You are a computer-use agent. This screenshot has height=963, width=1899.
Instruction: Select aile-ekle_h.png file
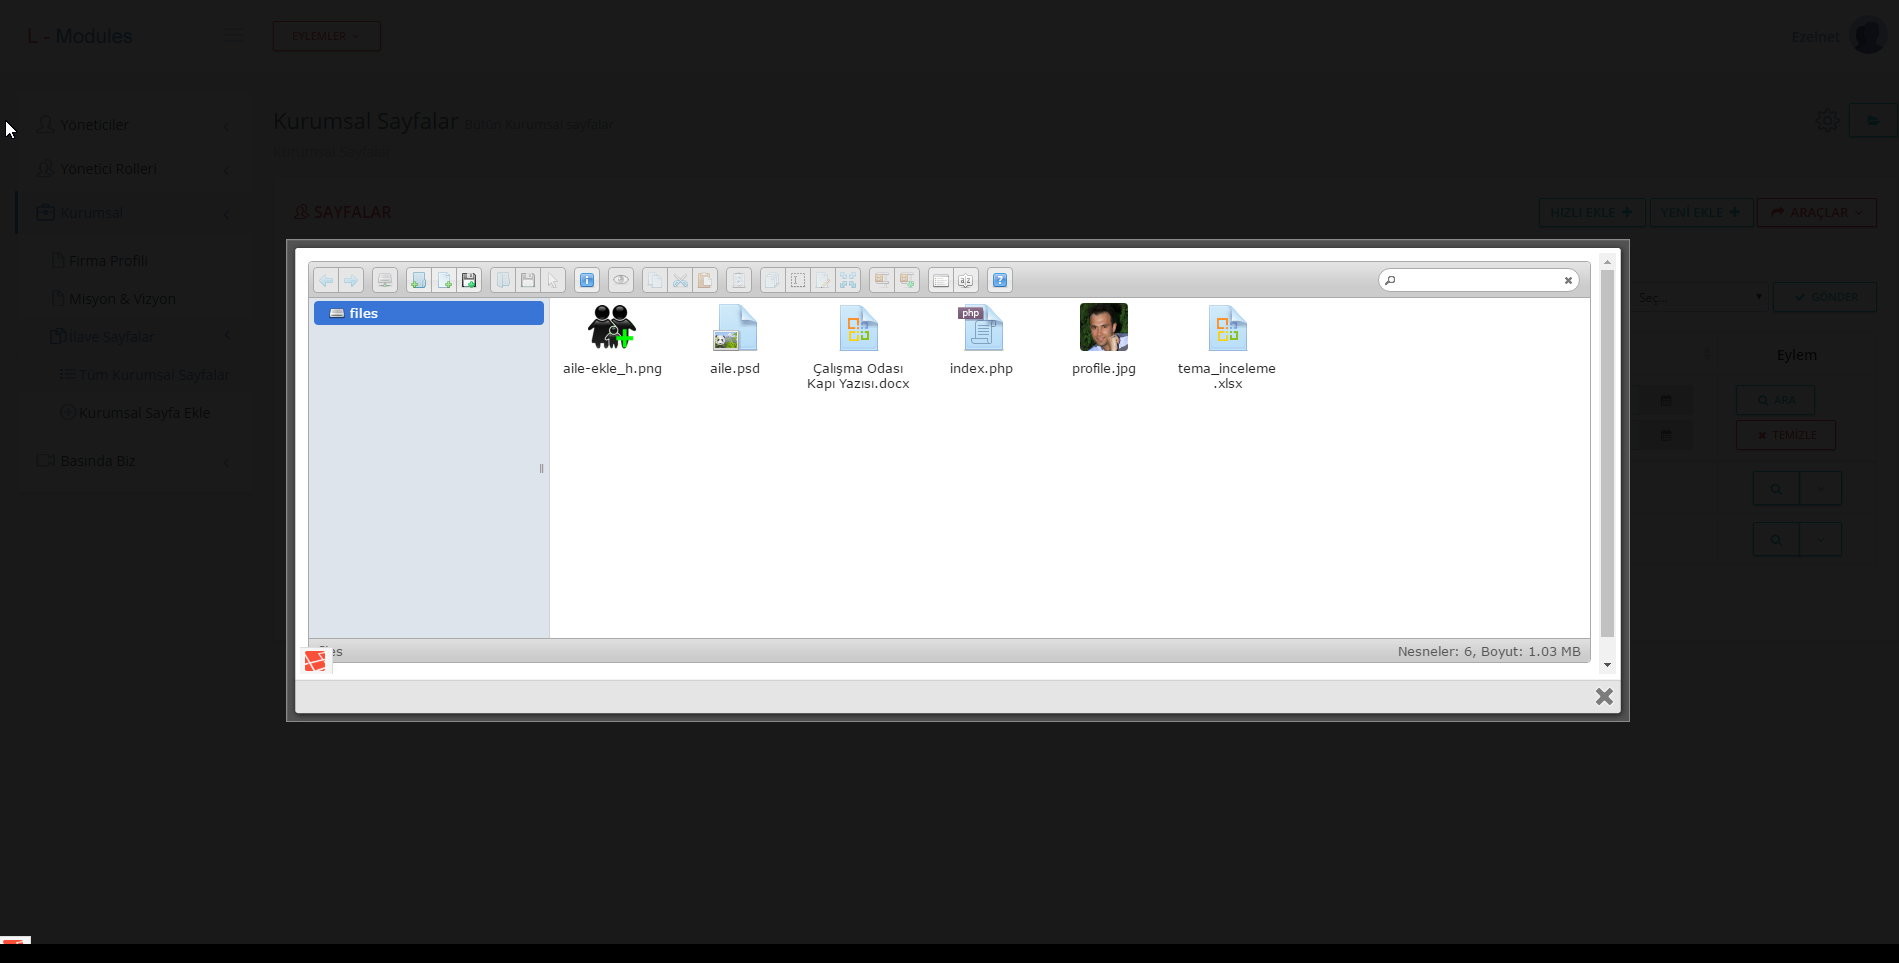click(x=612, y=340)
